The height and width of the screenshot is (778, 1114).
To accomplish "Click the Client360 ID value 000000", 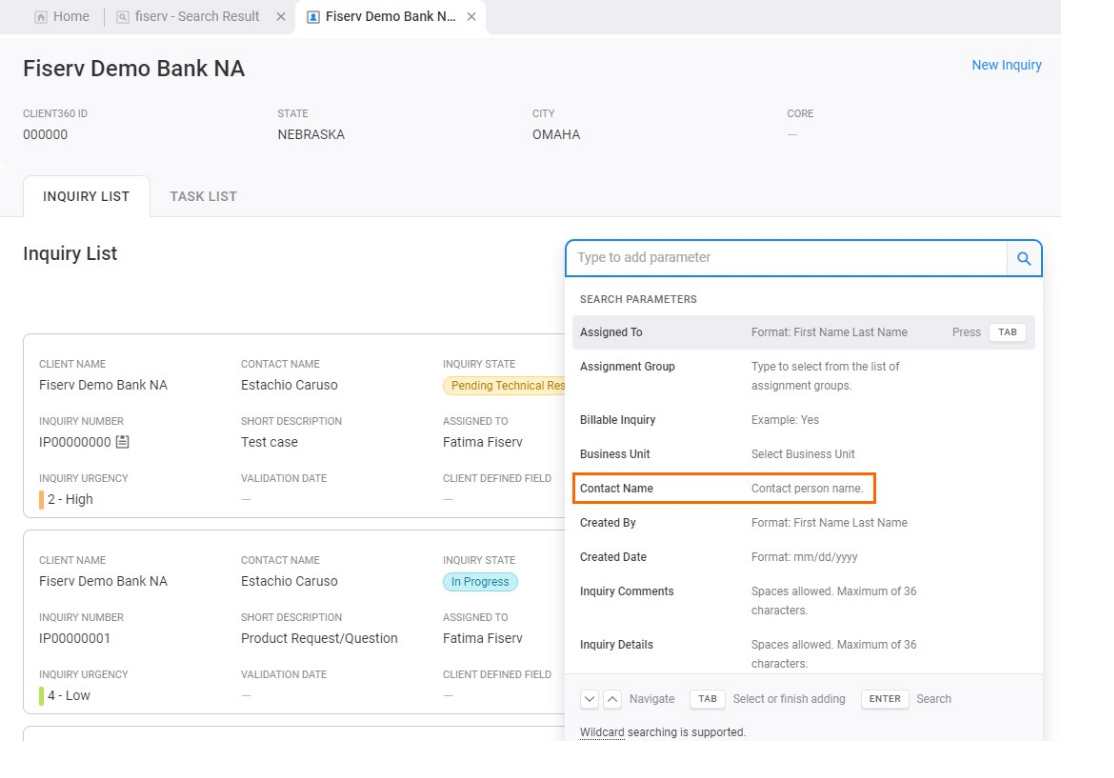I will (45, 134).
